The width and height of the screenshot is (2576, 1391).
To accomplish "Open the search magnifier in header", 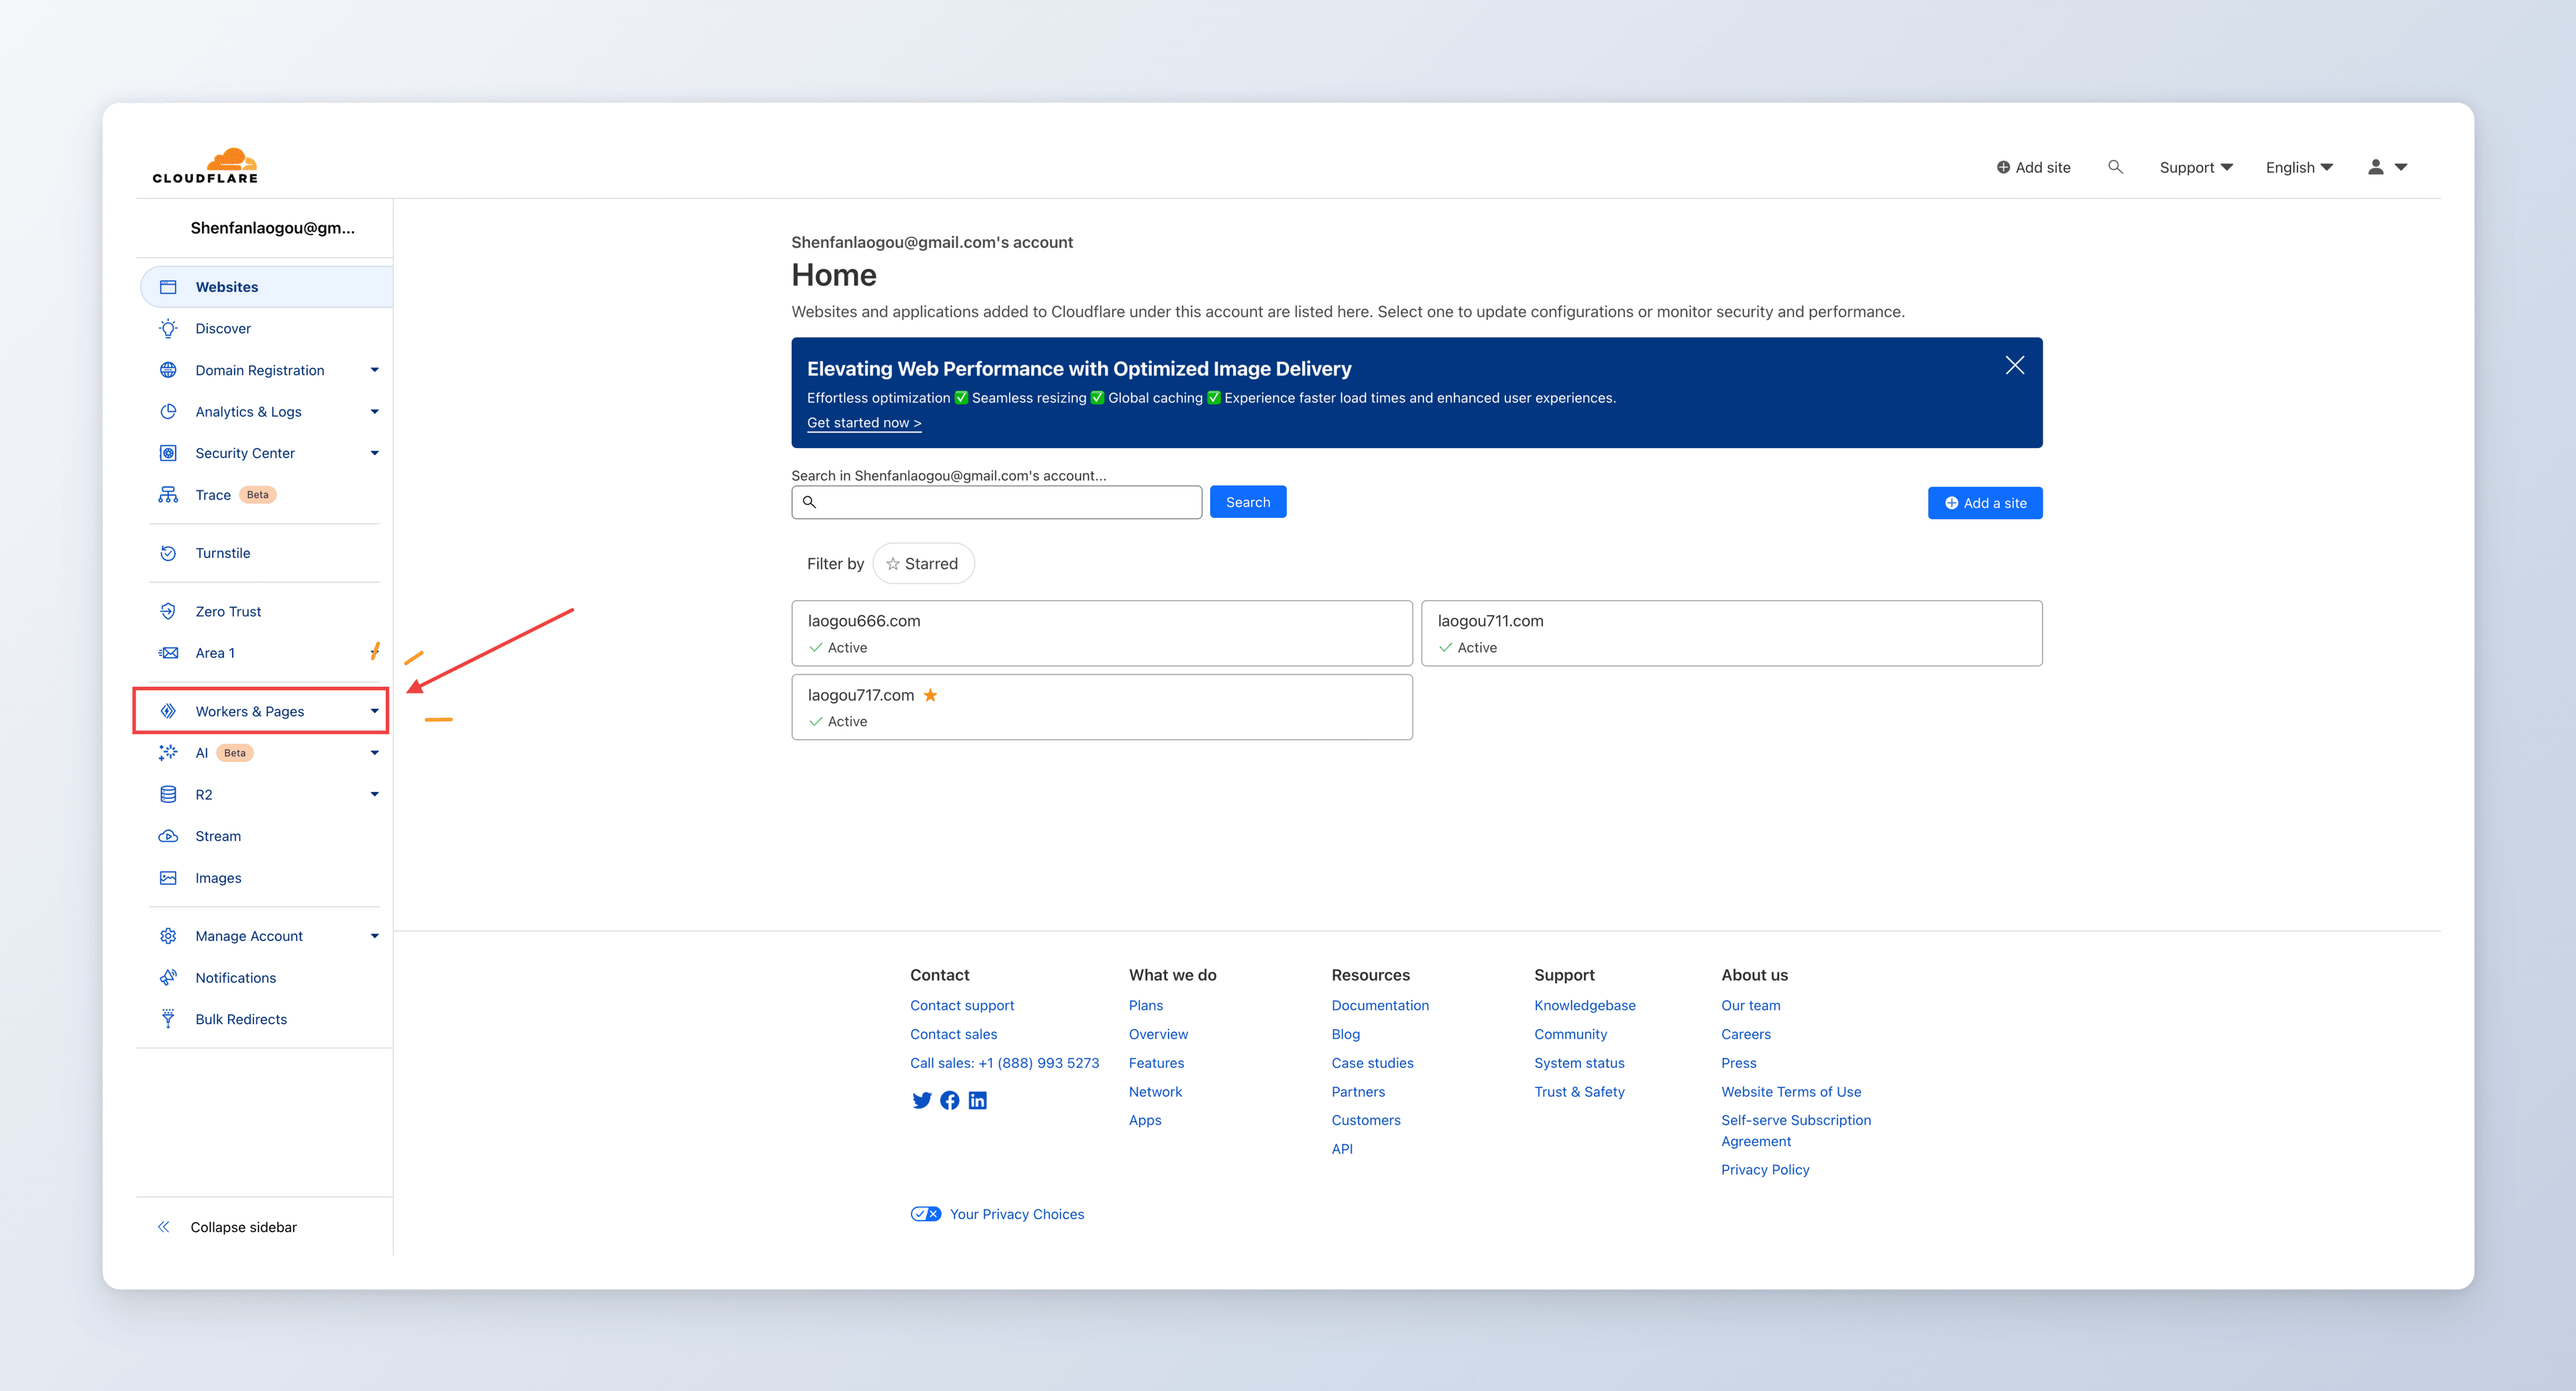I will coord(2115,167).
